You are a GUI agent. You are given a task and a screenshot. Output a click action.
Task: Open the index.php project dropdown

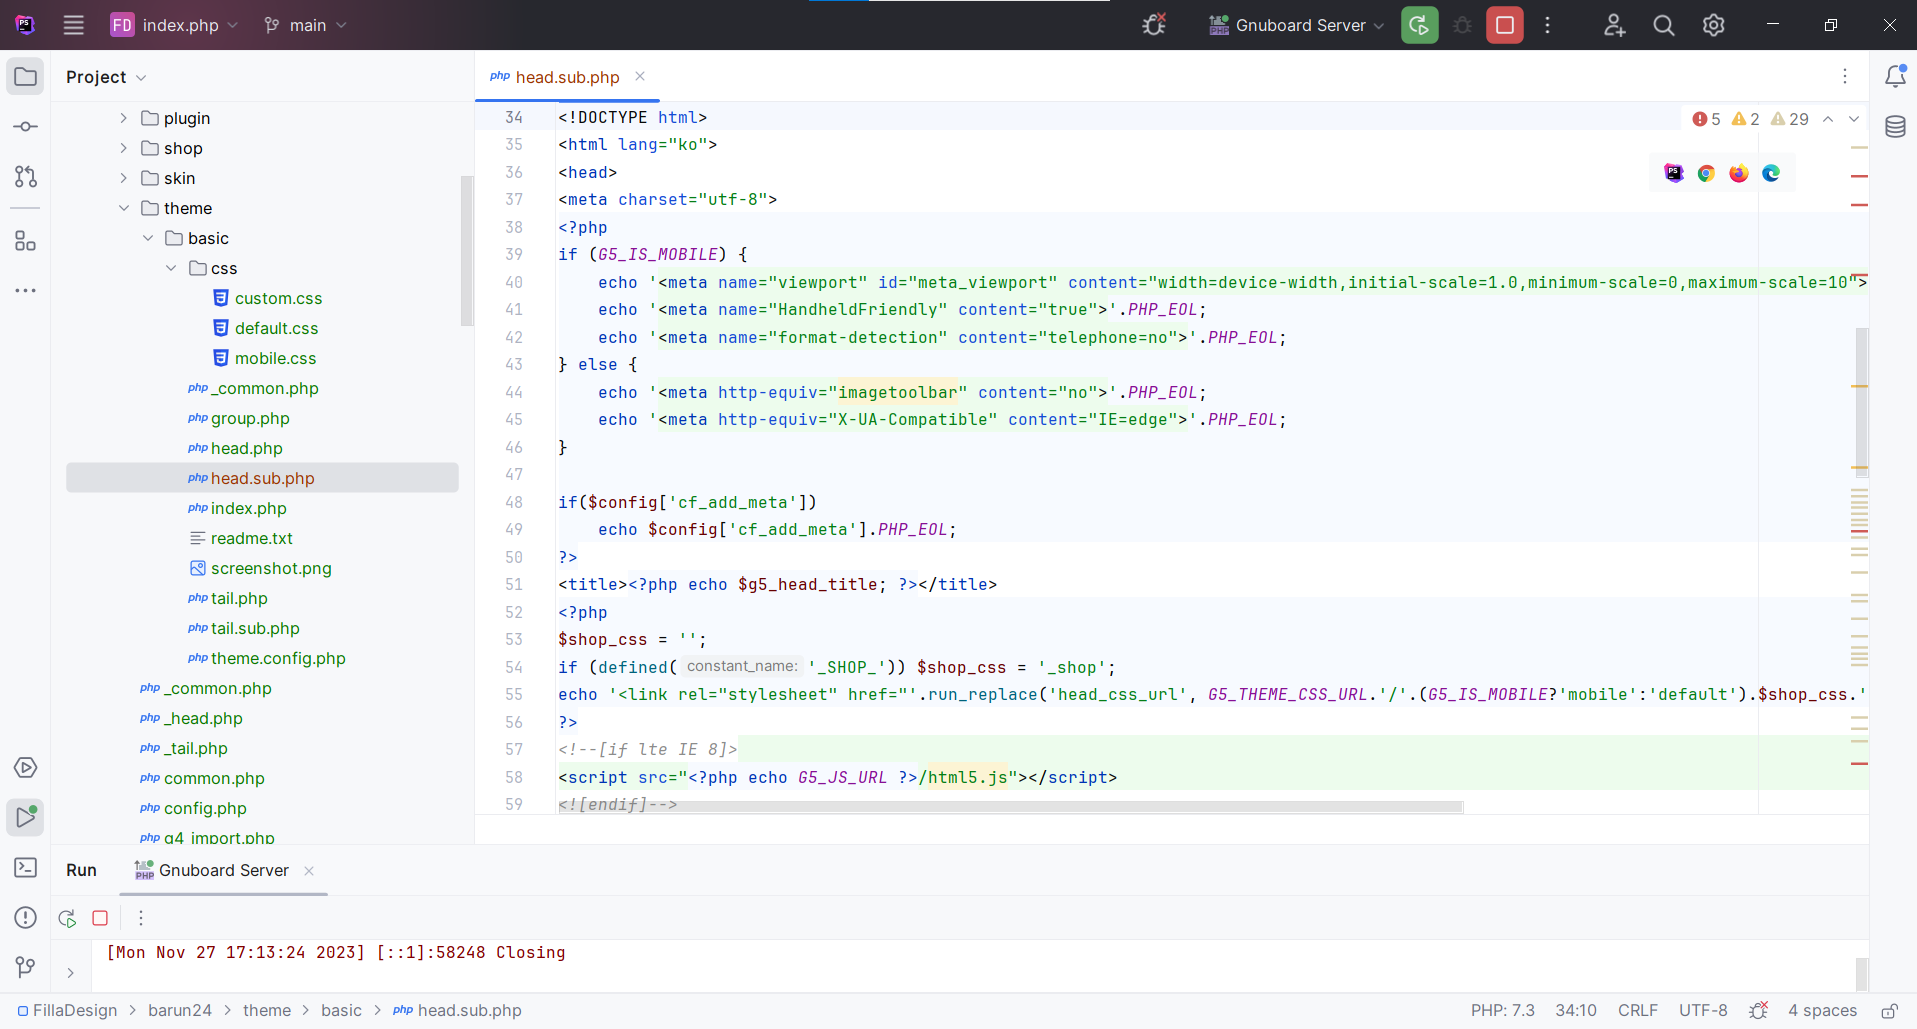click(174, 25)
